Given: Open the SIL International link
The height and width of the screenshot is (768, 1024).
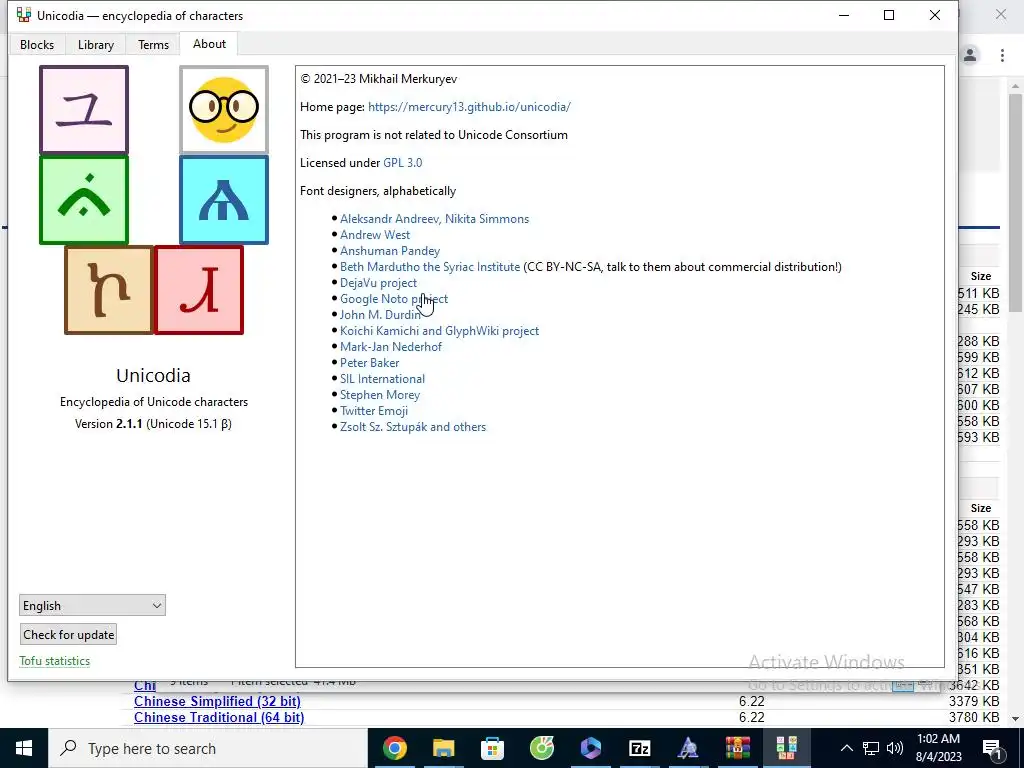Looking at the screenshot, I should coord(382,379).
